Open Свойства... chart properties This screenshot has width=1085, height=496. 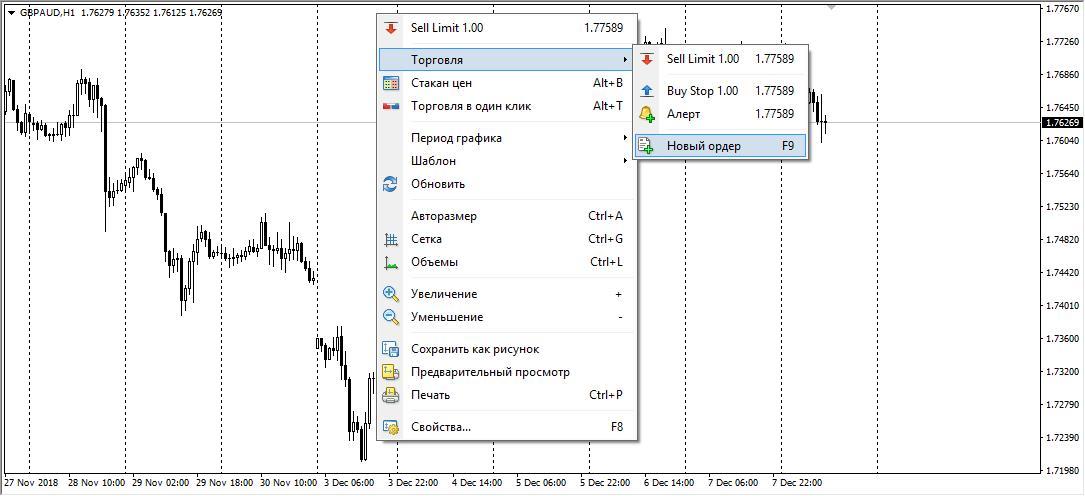(440, 427)
